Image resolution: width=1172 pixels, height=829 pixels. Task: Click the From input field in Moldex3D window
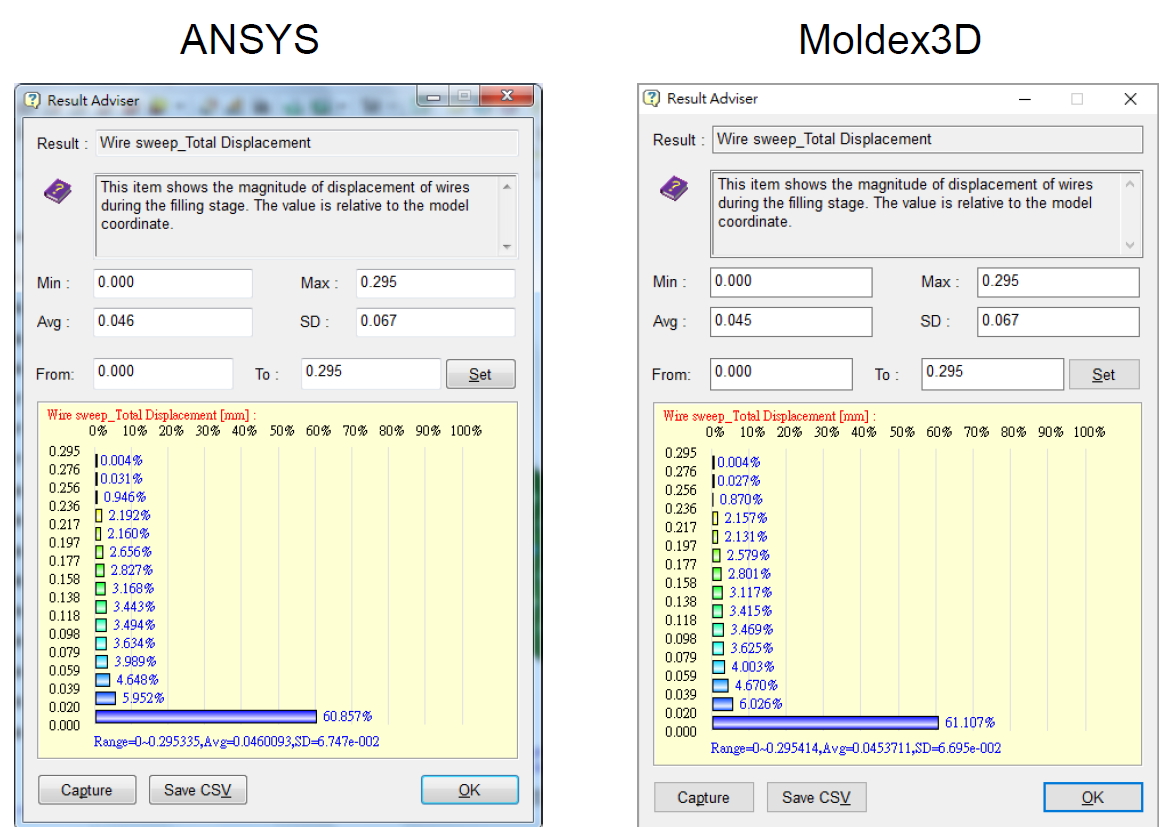[781, 374]
